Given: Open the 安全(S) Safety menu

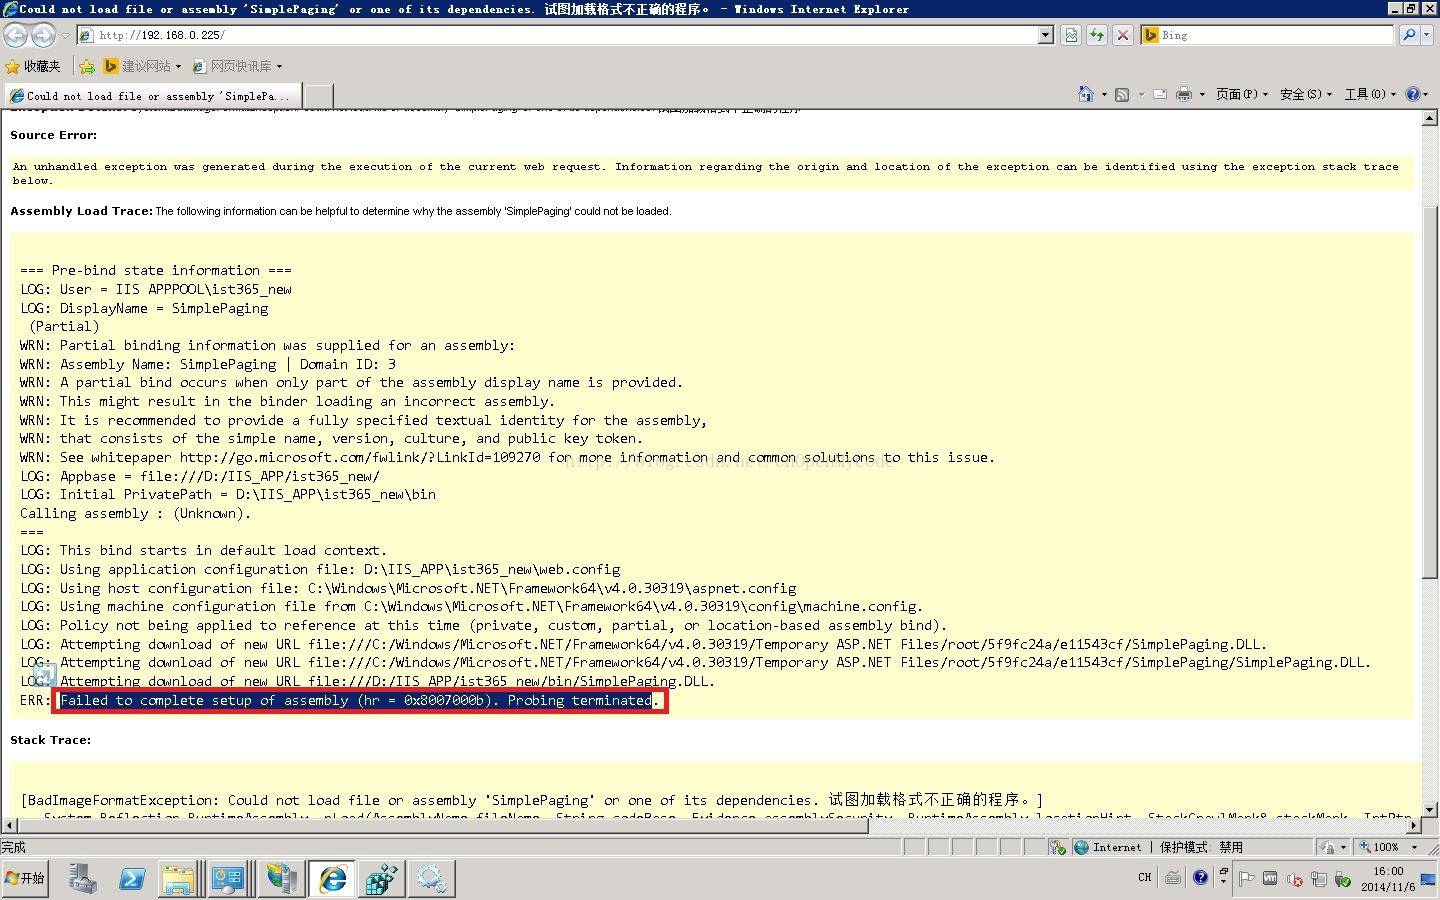Looking at the screenshot, I should 1306,94.
